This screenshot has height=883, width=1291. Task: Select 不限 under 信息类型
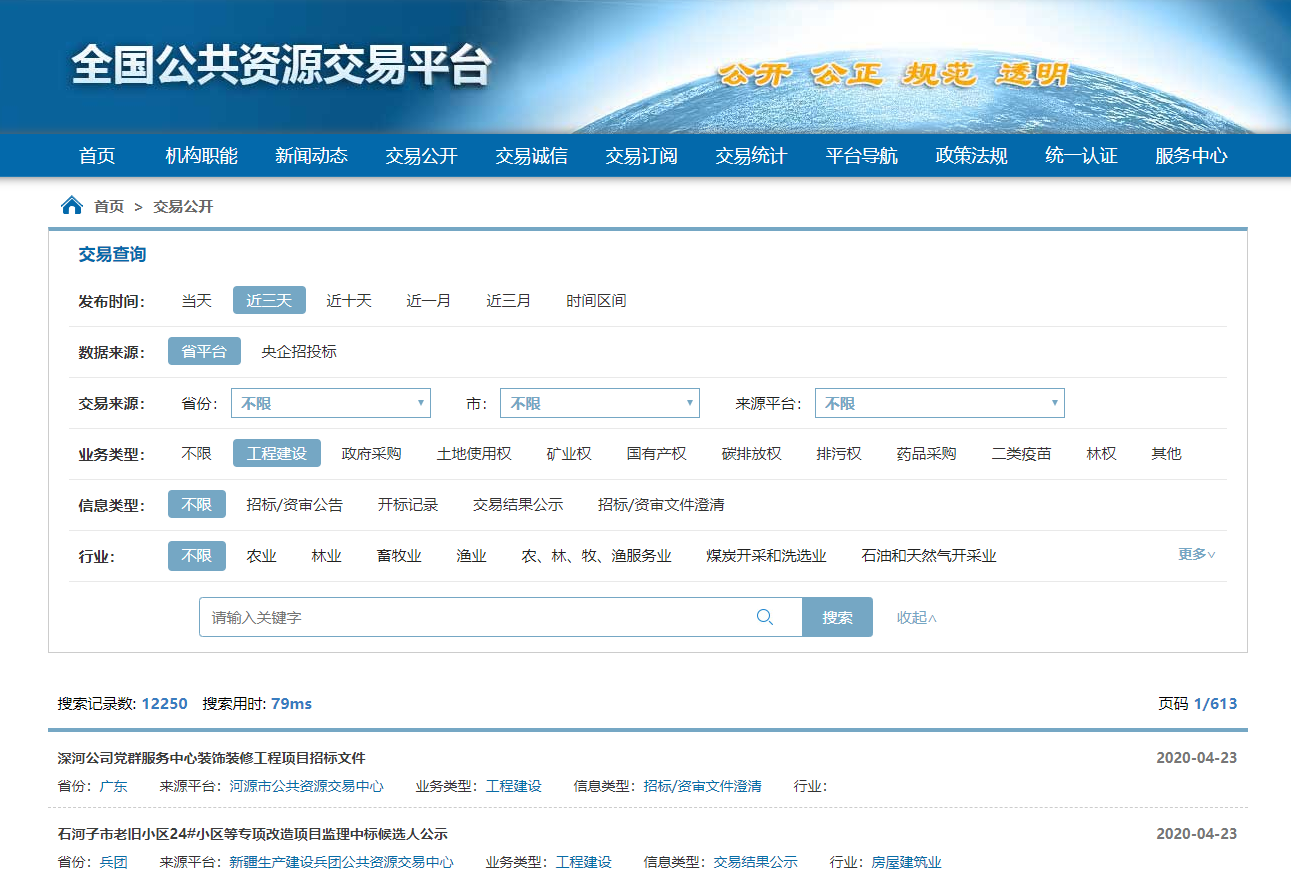tap(197, 505)
